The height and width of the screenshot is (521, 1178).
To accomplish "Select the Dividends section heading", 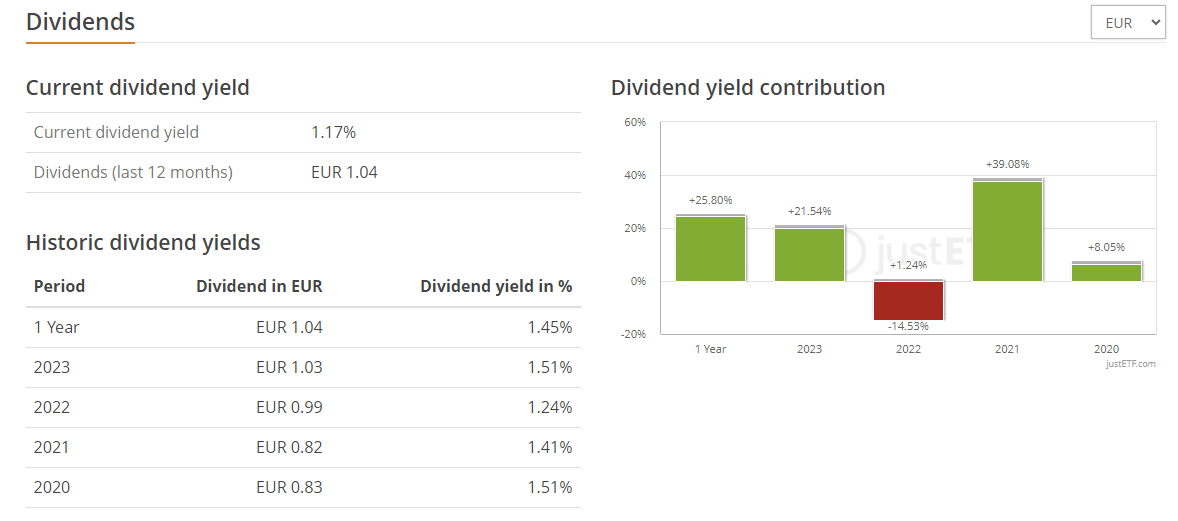I will pyautogui.click(x=80, y=22).
